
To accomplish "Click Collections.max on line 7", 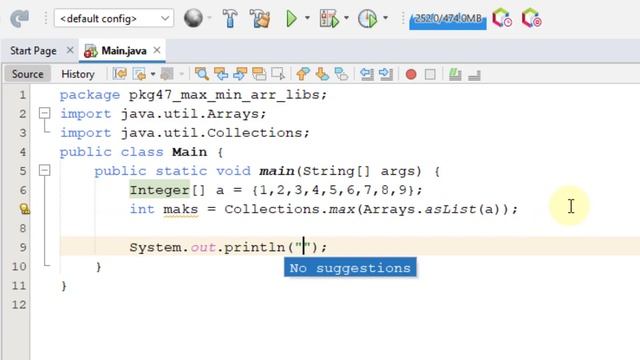I will 289,209.
